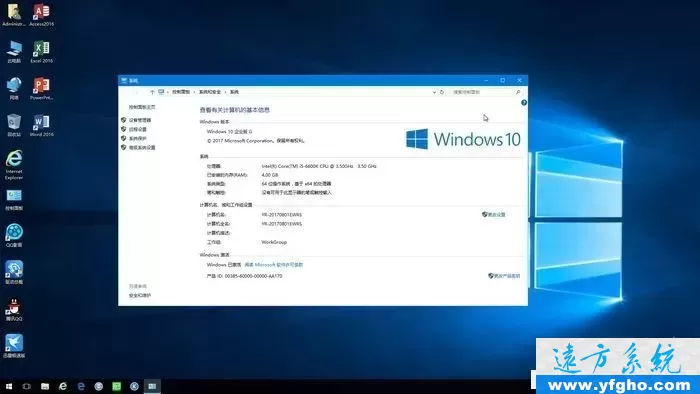Open Microsoft Edge from the taskbar
The height and width of the screenshot is (394, 700).
(81, 386)
